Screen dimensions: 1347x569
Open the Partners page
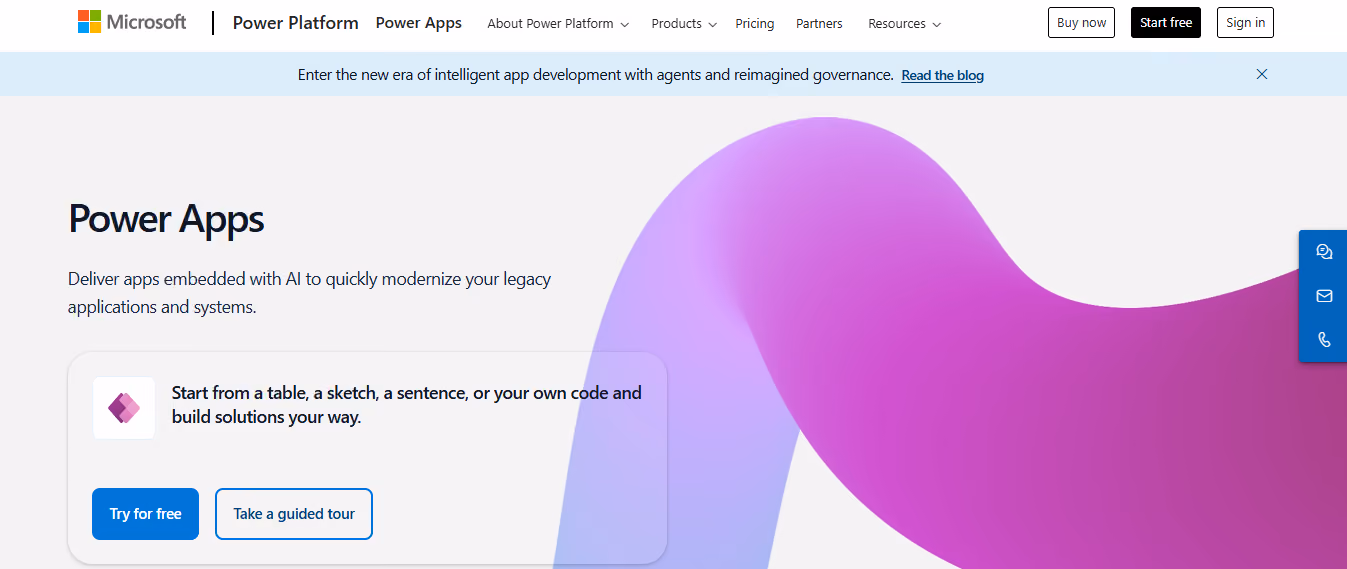pyautogui.click(x=819, y=23)
